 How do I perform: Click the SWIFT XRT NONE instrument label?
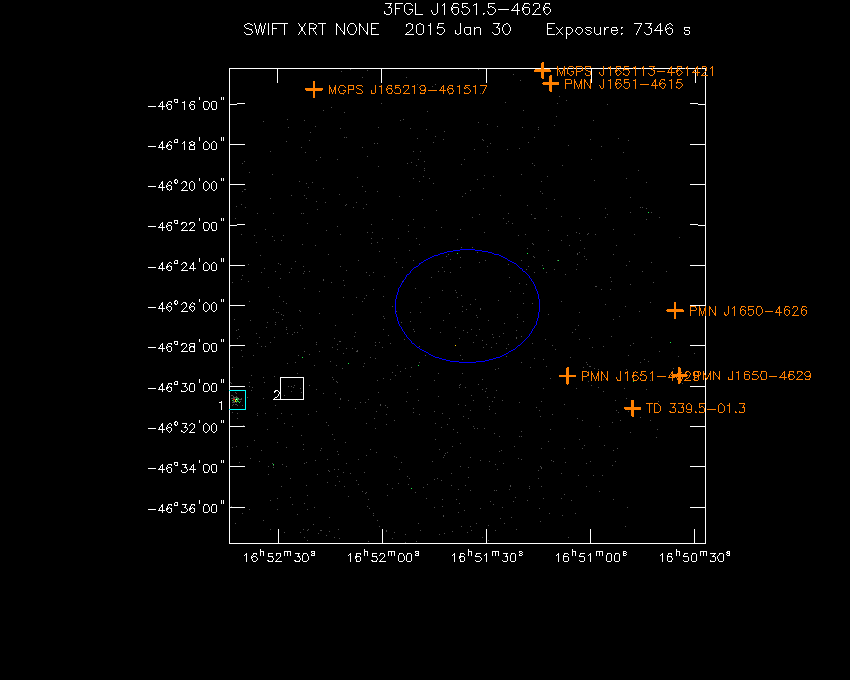point(311,29)
